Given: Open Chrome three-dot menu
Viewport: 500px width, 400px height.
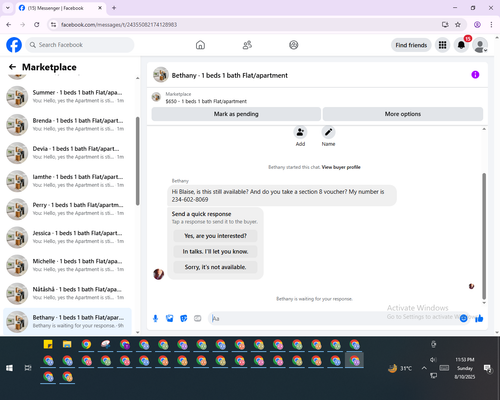Looking at the screenshot, I should tap(491, 25).
